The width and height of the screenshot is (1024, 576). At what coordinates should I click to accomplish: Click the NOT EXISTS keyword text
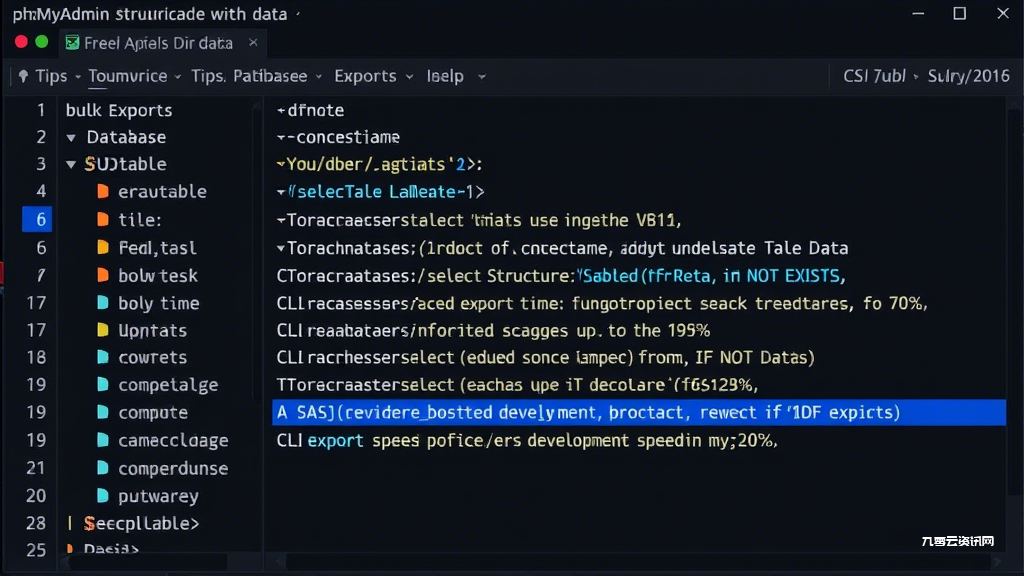point(793,276)
